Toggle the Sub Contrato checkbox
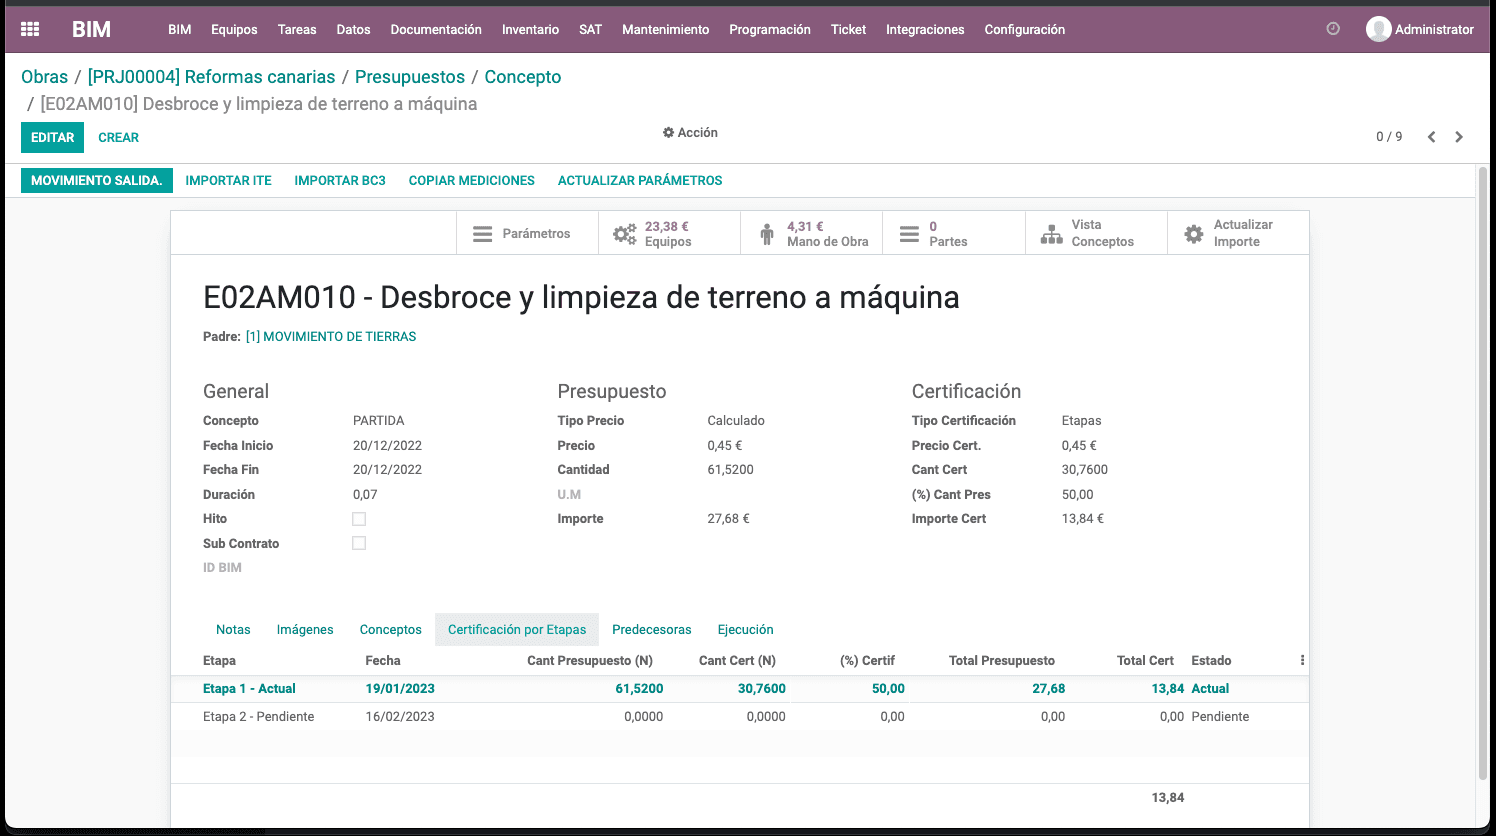 coord(359,543)
